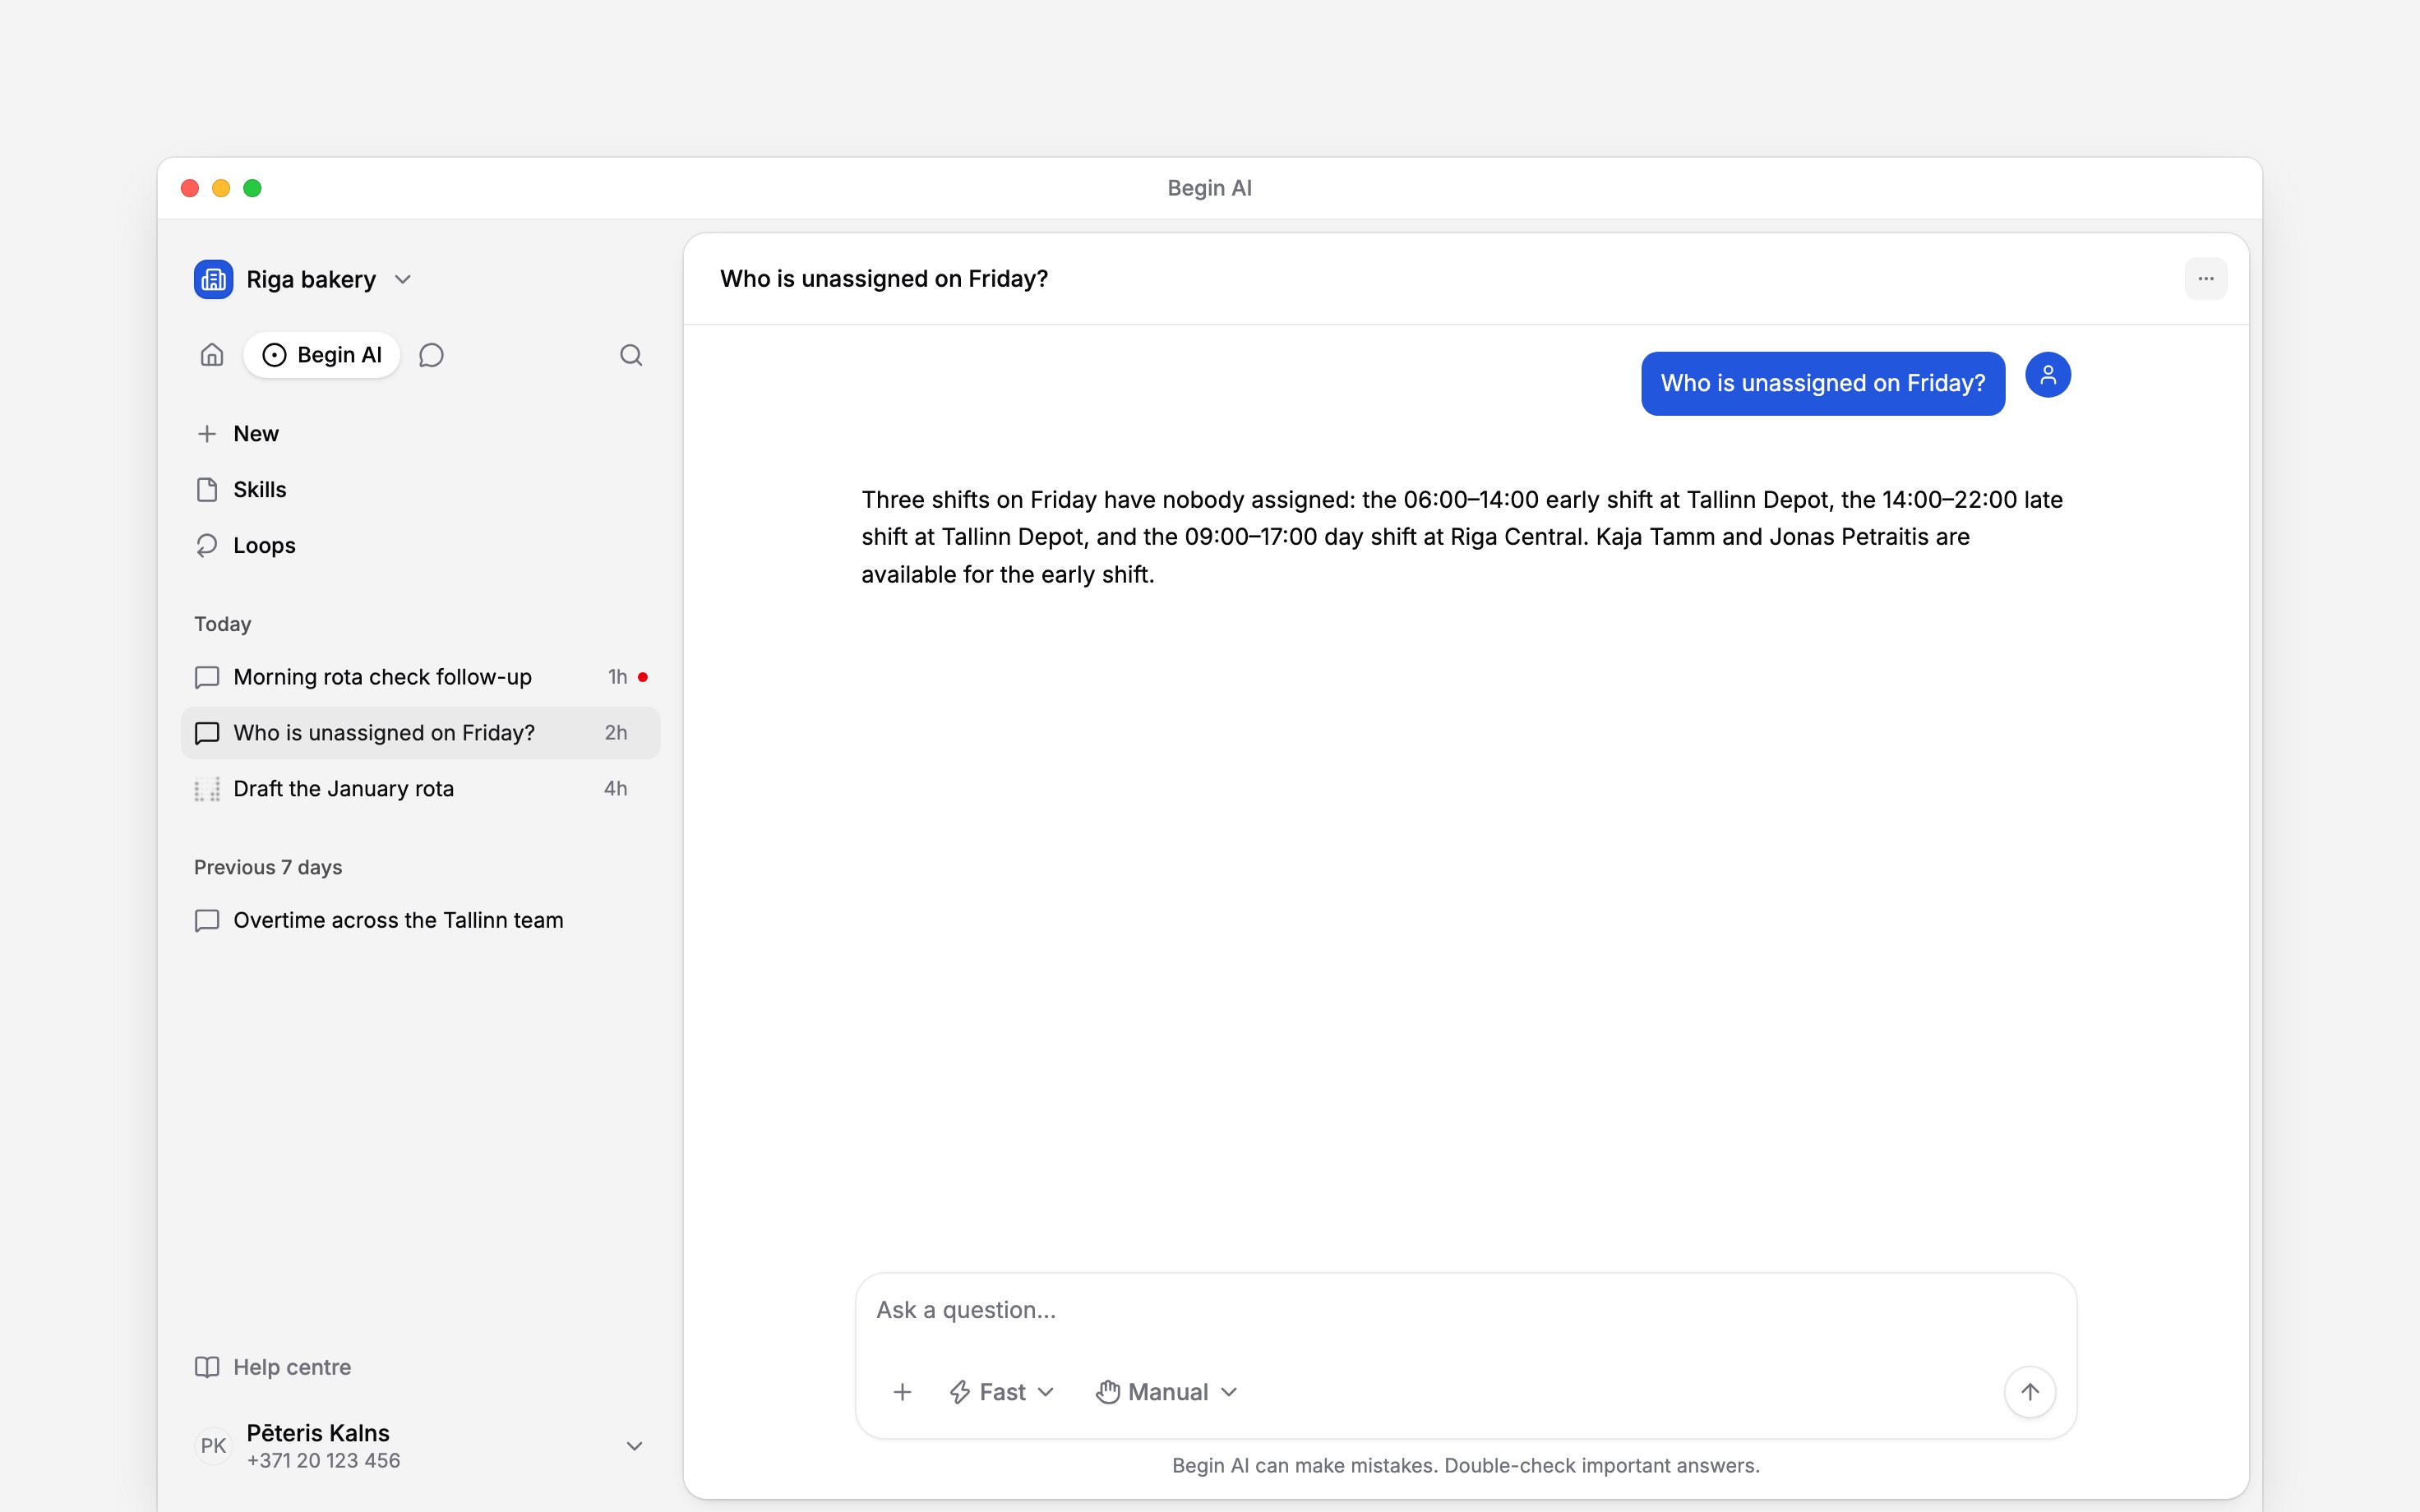Select Who is unassigned on Friday? chat
The width and height of the screenshot is (2420, 1512).
(x=420, y=733)
